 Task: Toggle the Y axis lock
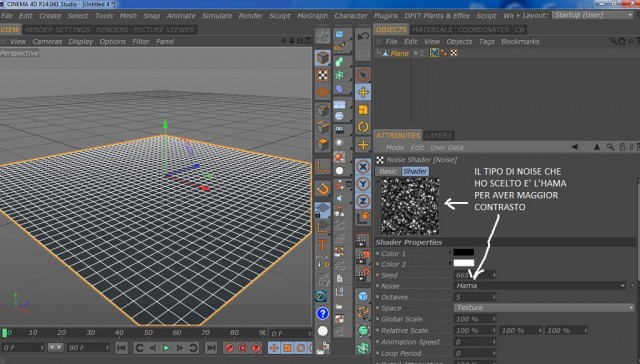point(363,184)
